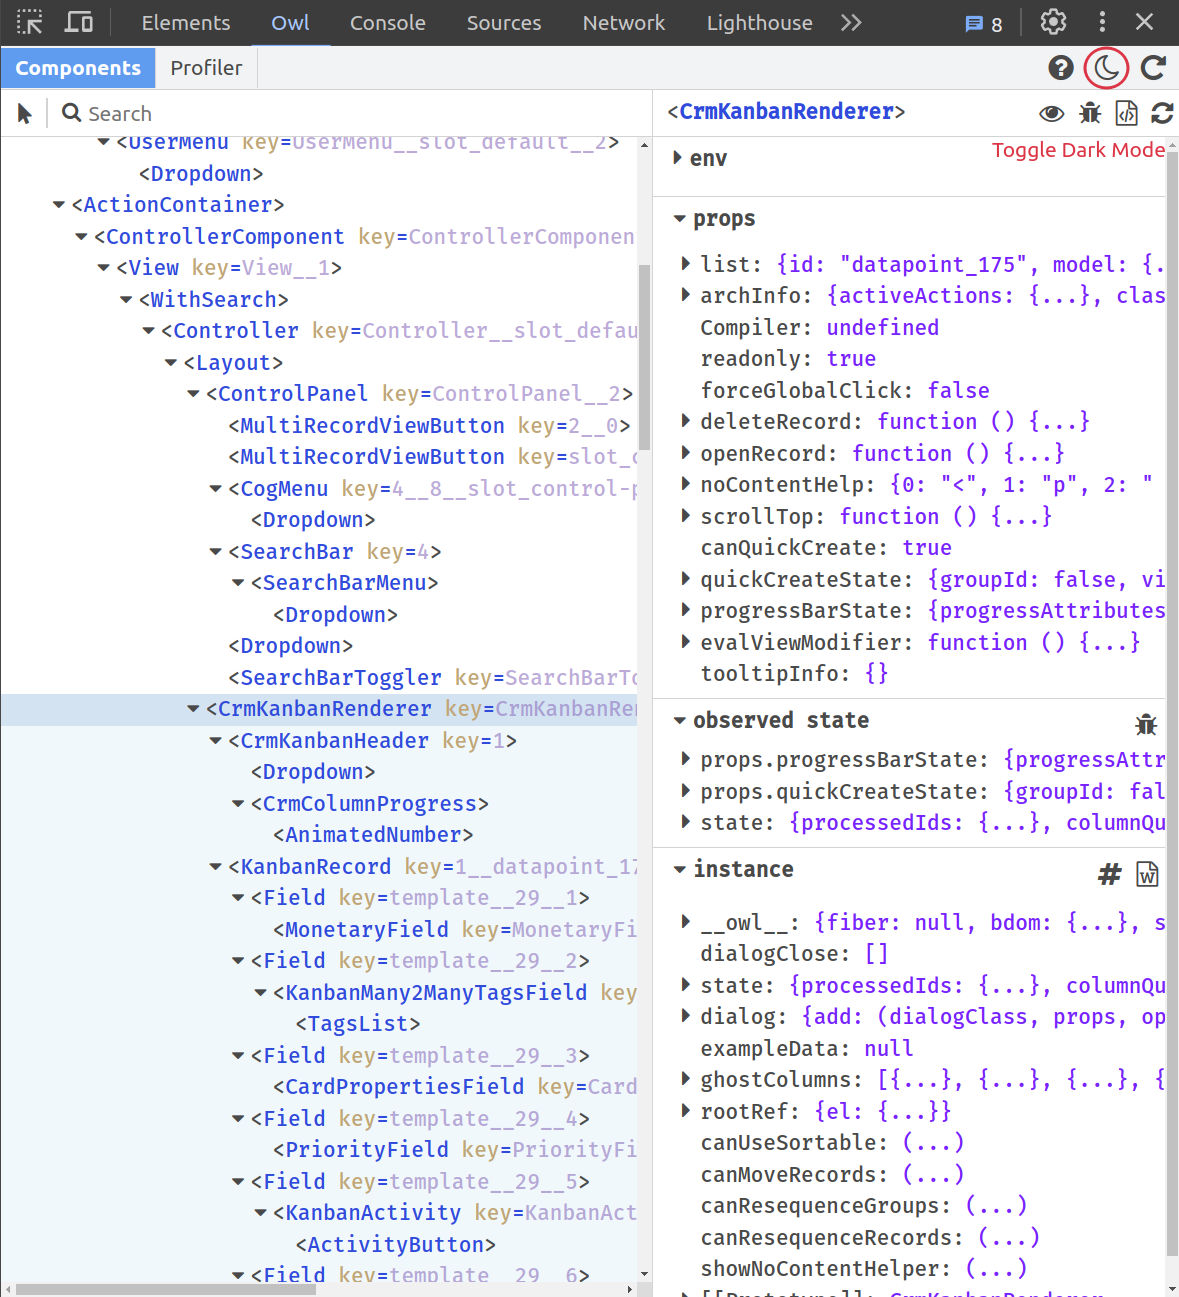The width and height of the screenshot is (1179, 1297).
Task: Open DevTools settings gear
Action: pyautogui.click(x=1053, y=22)
